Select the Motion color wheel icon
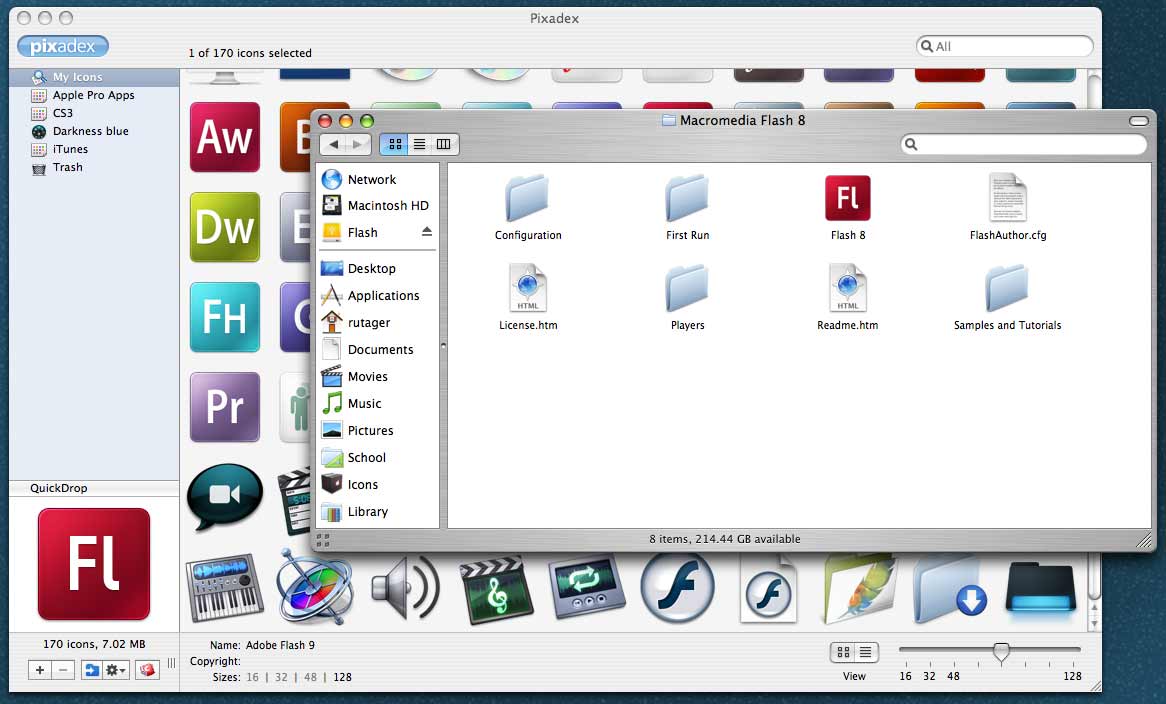 [314, 588]
